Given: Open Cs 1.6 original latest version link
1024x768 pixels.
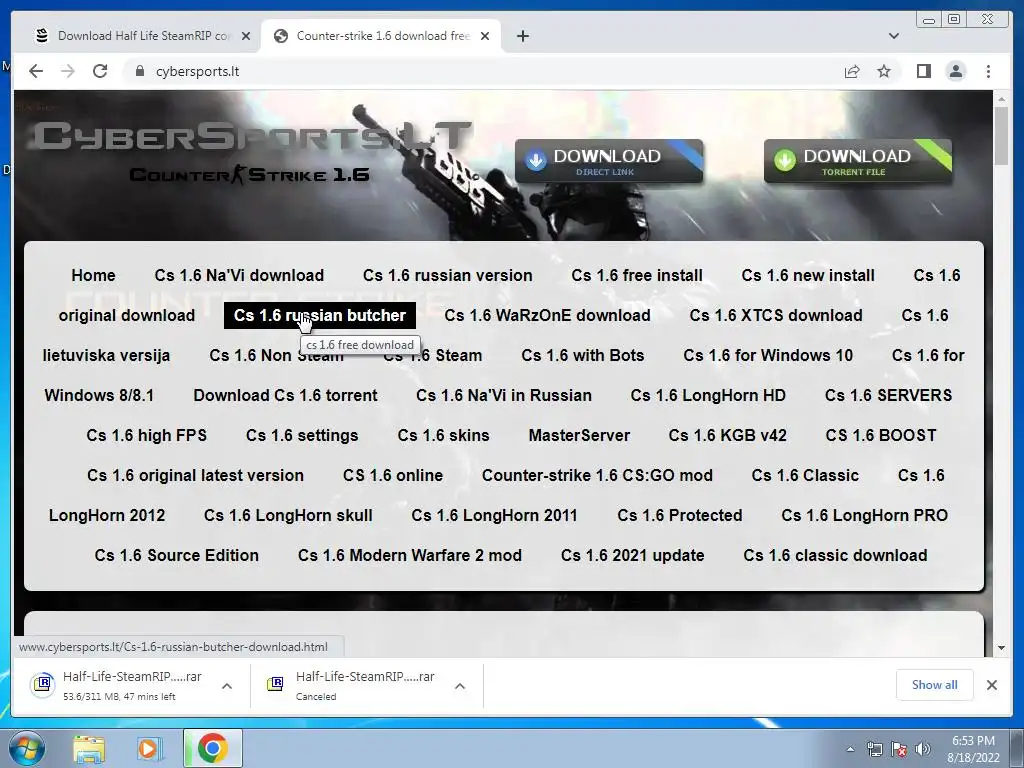Looking at the screenshot, I should click(x=195, y=475).
